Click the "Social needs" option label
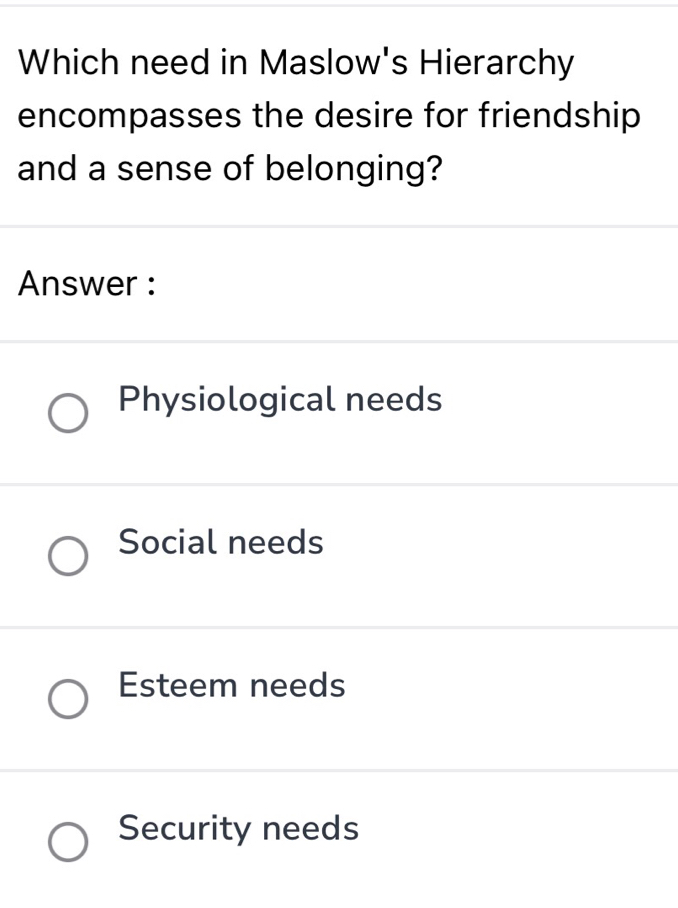The height and width of the screenshot is (908, 678). pyautogui.click(x=221, y=543)
